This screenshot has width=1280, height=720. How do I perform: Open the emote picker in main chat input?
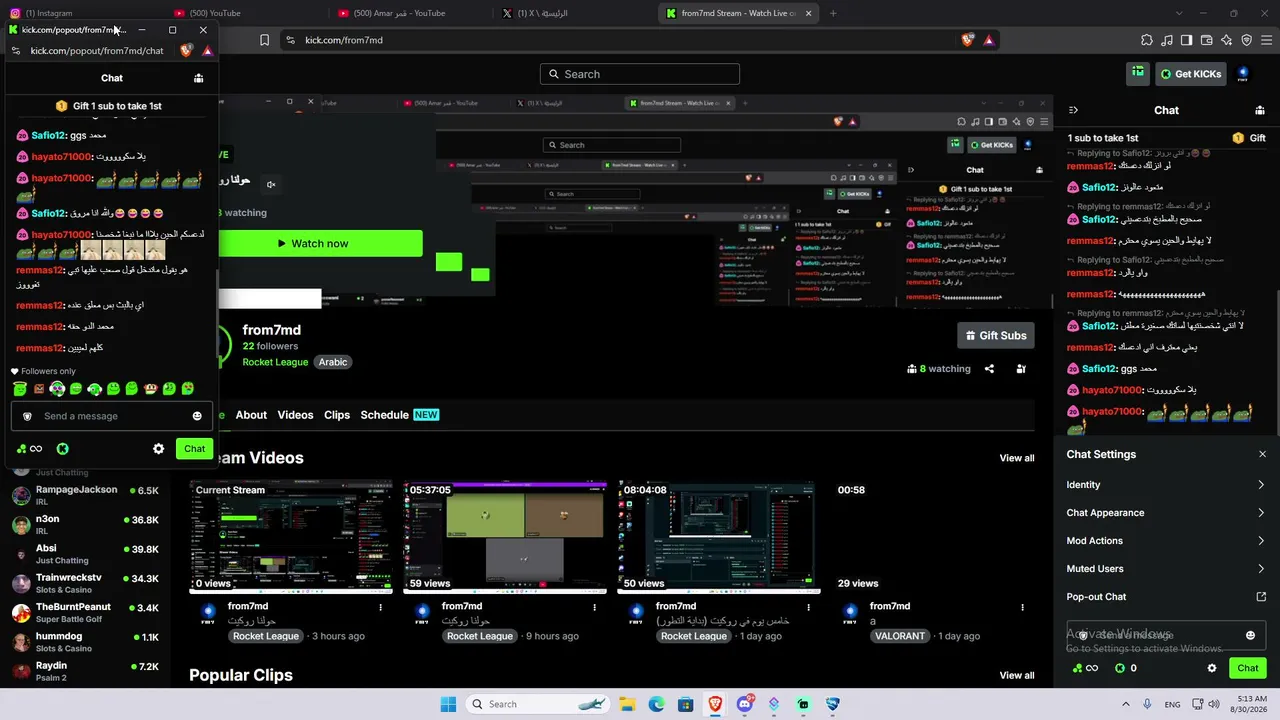pyautogui.click(x=1250, y=635)
